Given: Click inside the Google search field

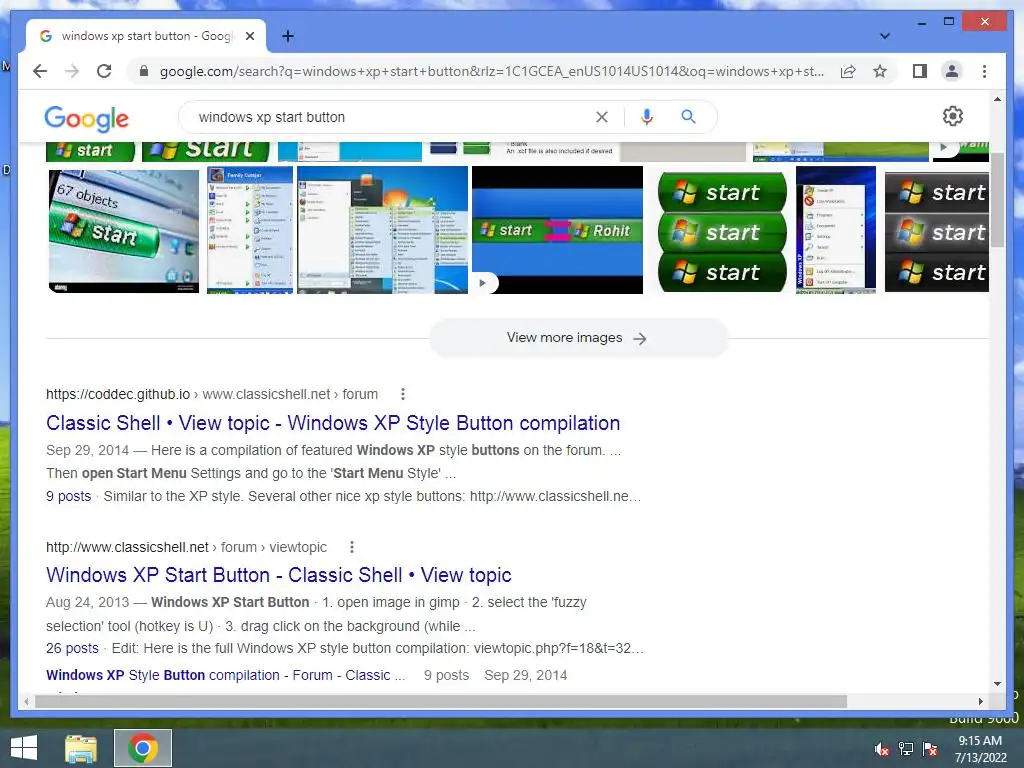Looking at the screenshot, I should 392,117.
